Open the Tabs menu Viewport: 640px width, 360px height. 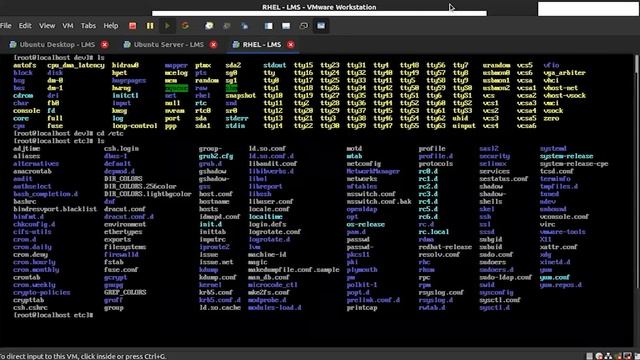coord(88,25)
